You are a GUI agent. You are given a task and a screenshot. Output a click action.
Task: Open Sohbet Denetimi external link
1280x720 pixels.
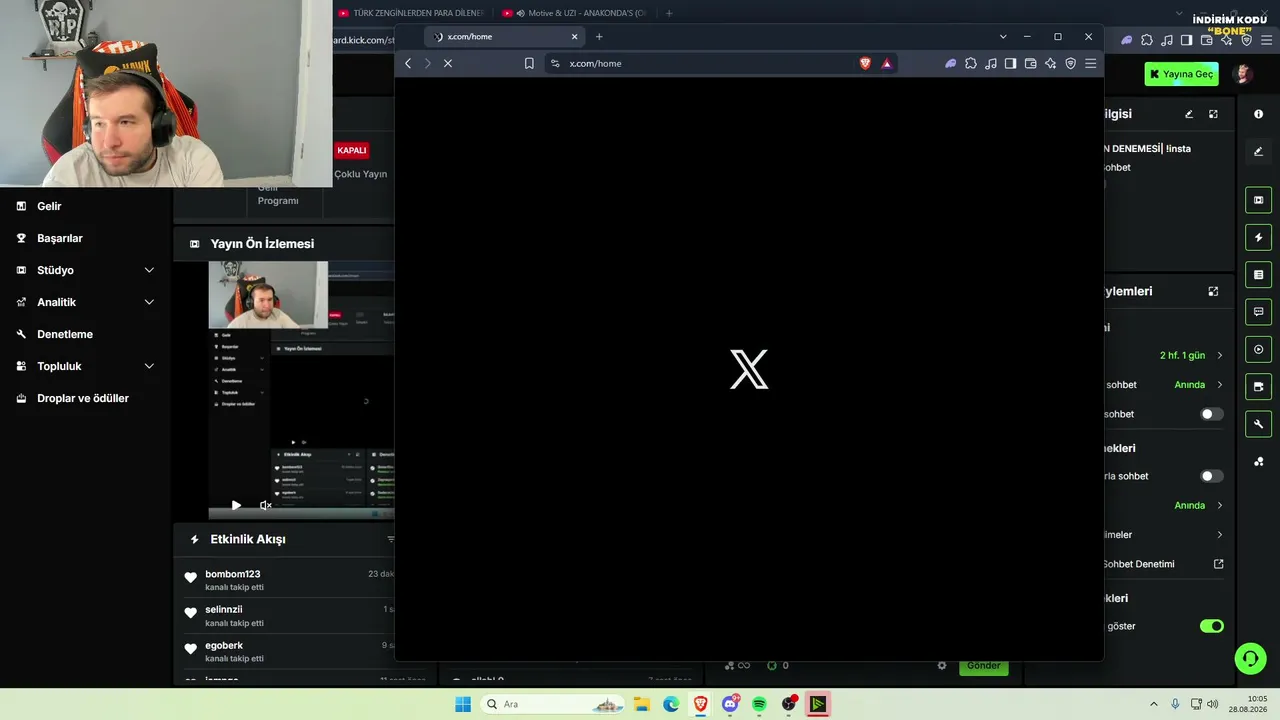1218,564
